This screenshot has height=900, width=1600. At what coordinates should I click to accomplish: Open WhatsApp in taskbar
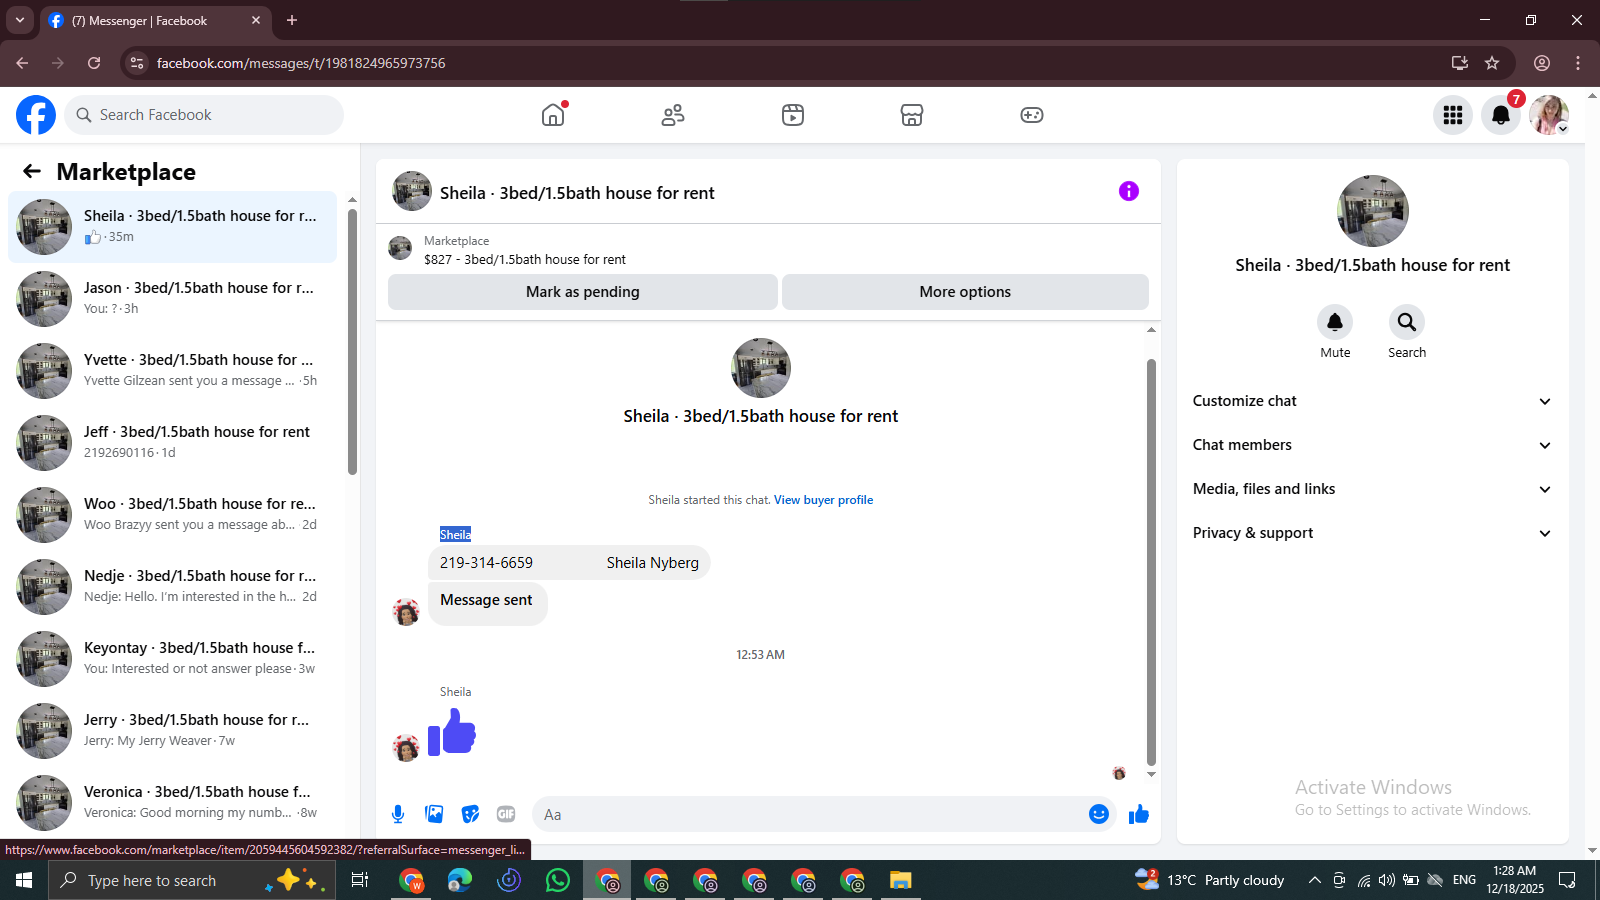[558, 880]
